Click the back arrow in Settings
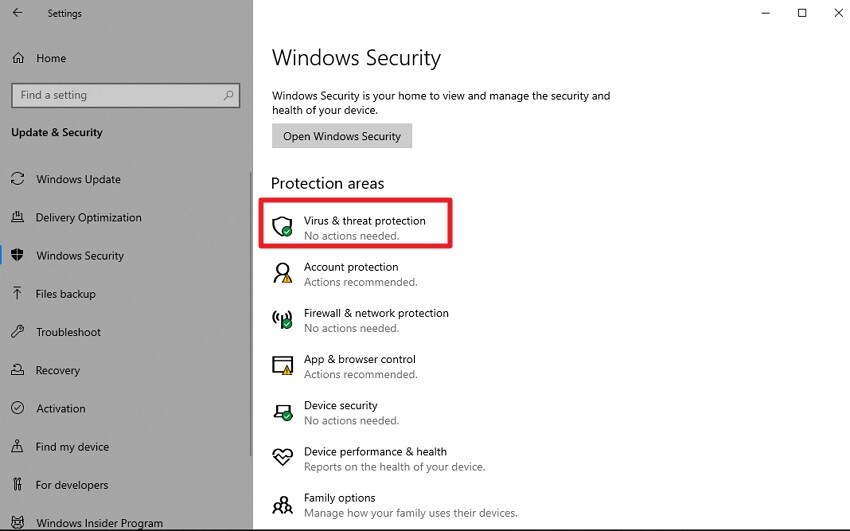The width and height of the screenshot is (850, 531). click(x=17, y=12)
